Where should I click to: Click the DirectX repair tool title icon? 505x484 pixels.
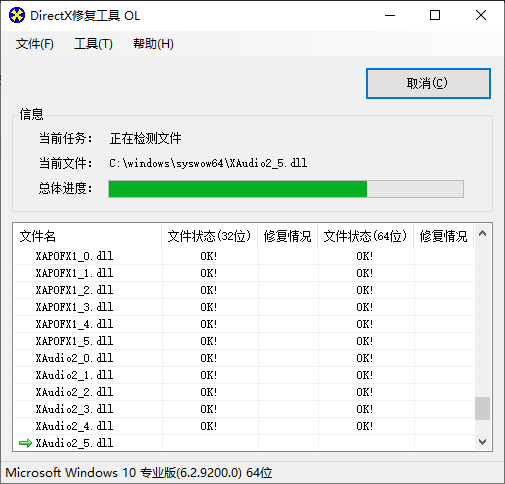[x=17, y=15]
